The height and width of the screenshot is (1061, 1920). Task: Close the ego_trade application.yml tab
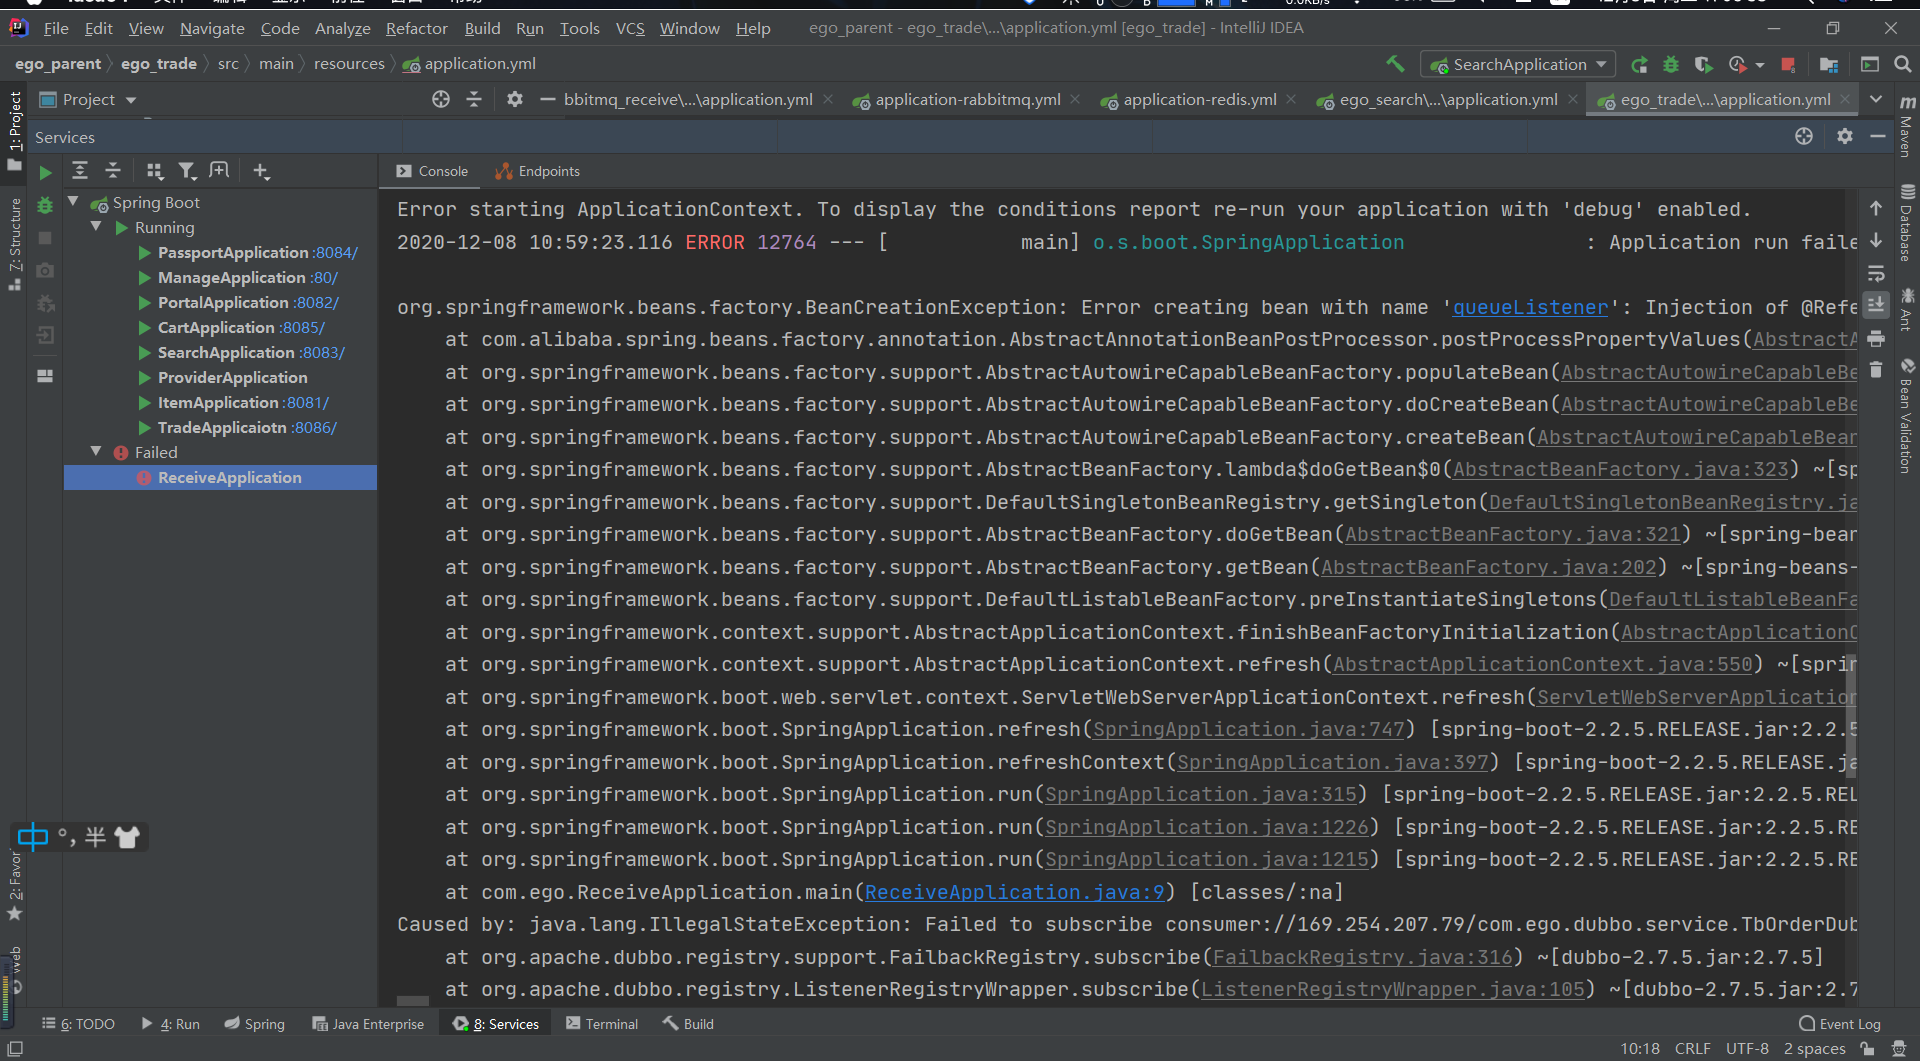tap(1846, 99)
